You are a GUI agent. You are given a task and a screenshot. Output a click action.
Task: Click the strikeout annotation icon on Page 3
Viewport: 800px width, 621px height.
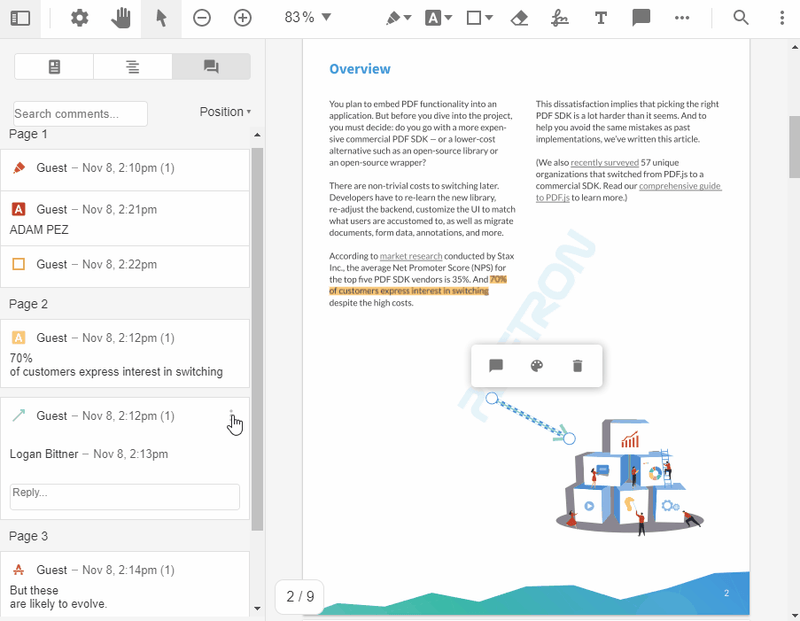click(x=18, y=569)
